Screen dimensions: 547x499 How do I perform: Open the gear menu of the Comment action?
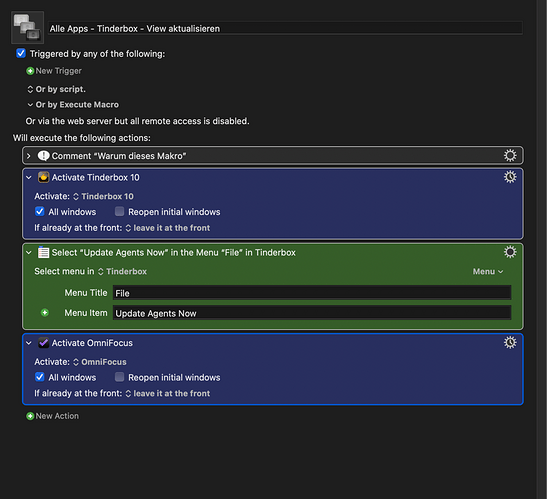tap(510, 155)
